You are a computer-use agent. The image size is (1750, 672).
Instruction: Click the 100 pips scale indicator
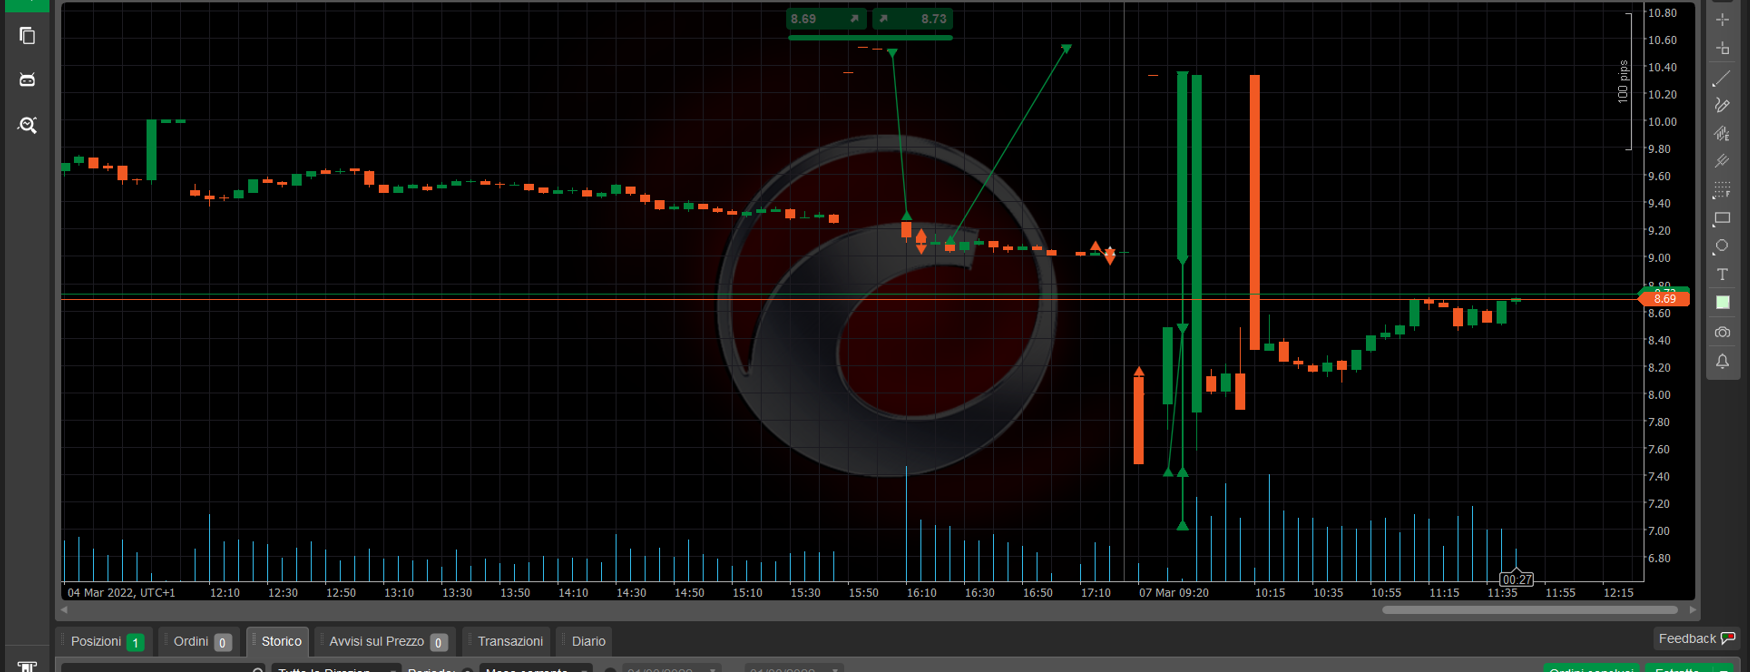pos(1624,81)
